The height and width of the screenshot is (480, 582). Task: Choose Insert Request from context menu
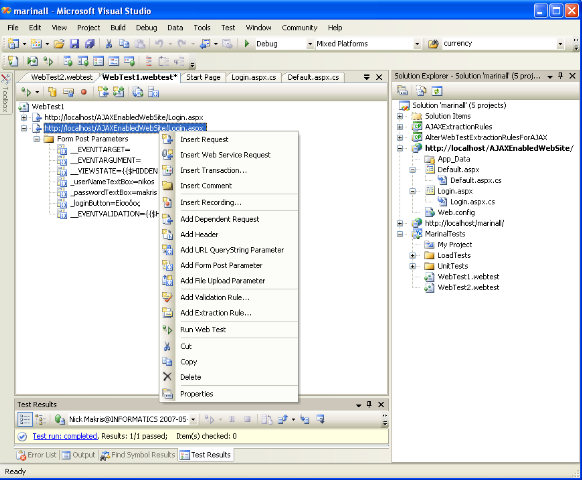pos(229,140)
